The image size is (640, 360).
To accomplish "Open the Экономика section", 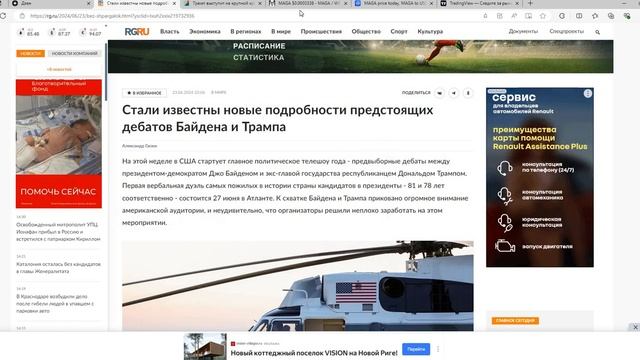I will click(204, 31).
